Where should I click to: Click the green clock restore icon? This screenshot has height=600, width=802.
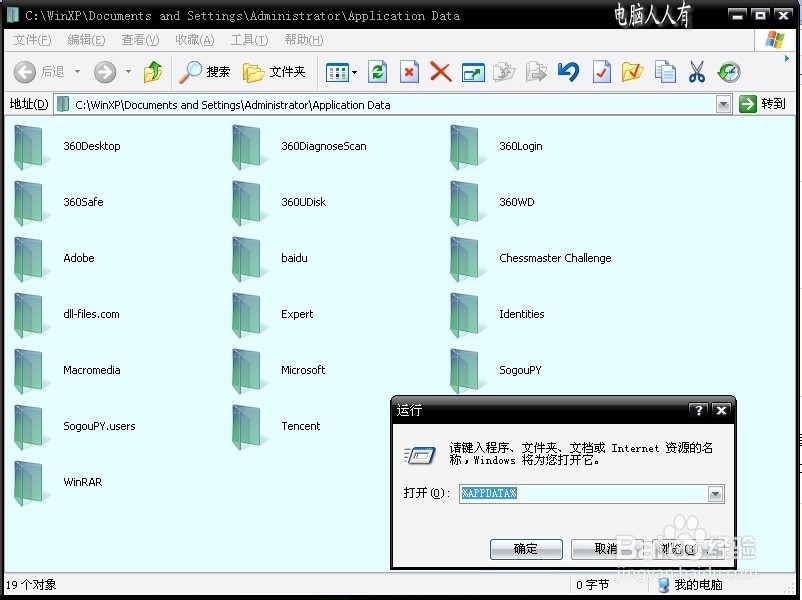pos(729,72)
